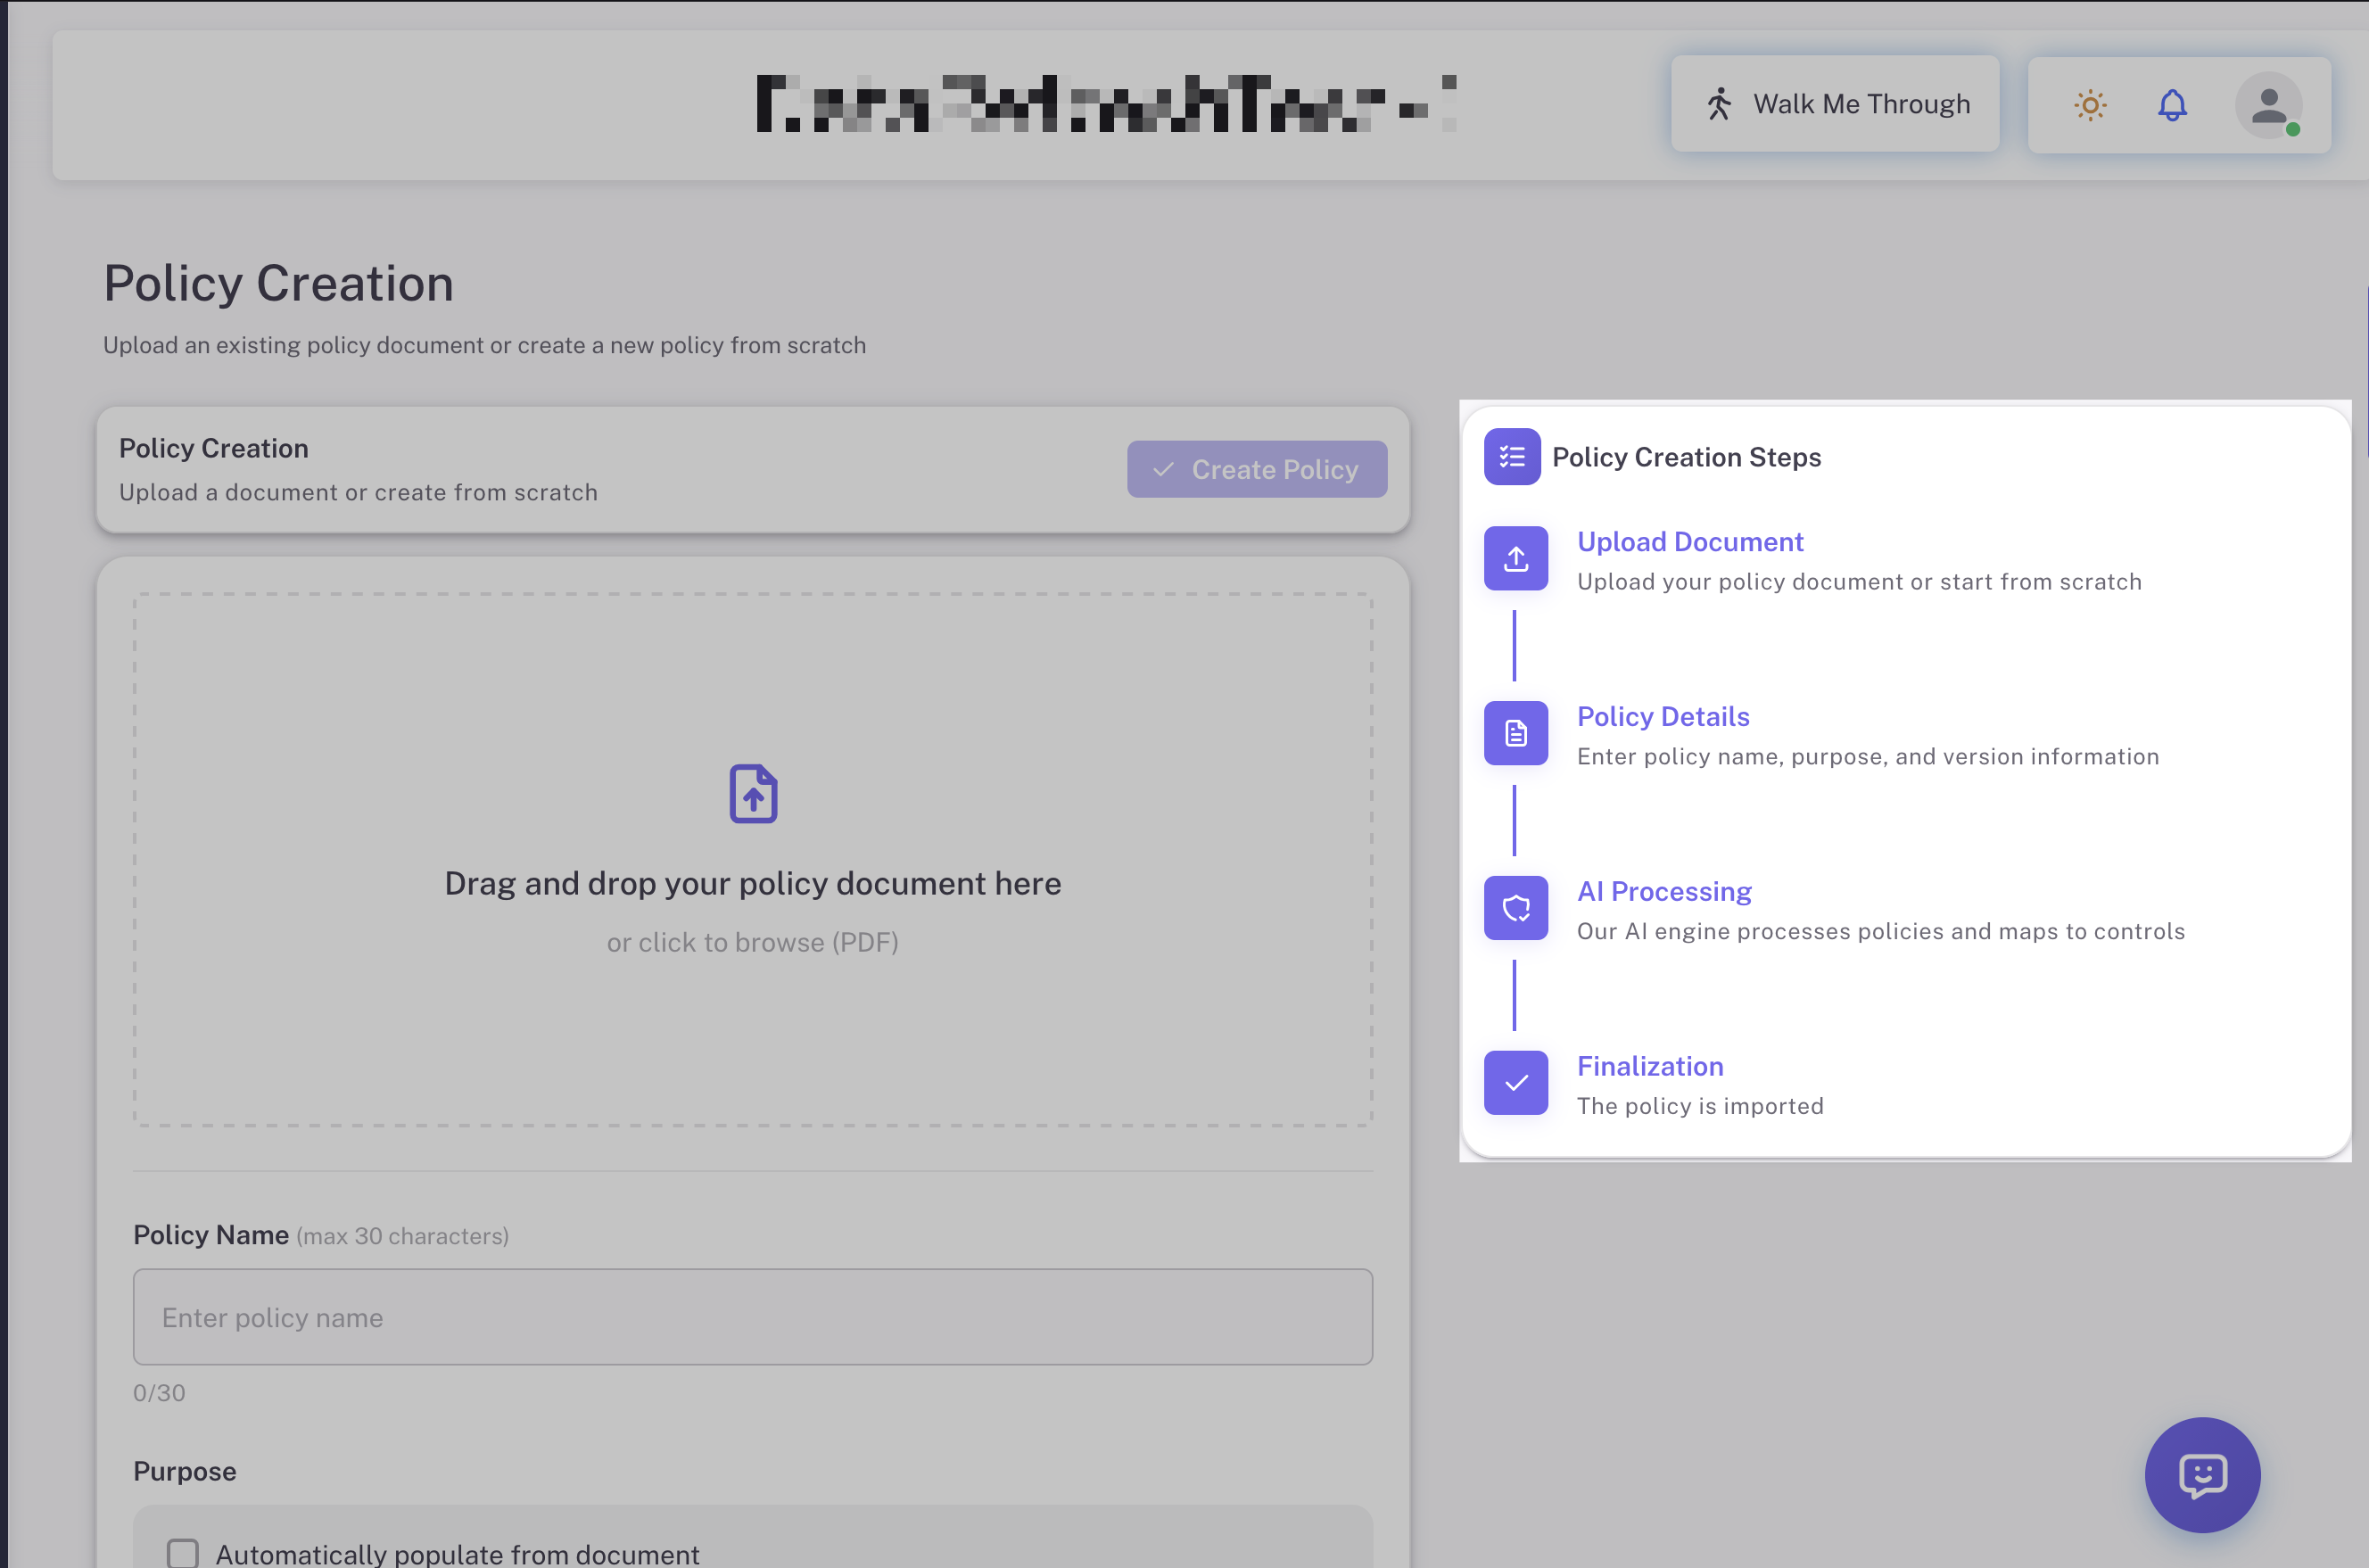Image resolution: width=2369 pixels, height=1568 pixels.
Task: Click the walking person icon
Action: 1719,104
